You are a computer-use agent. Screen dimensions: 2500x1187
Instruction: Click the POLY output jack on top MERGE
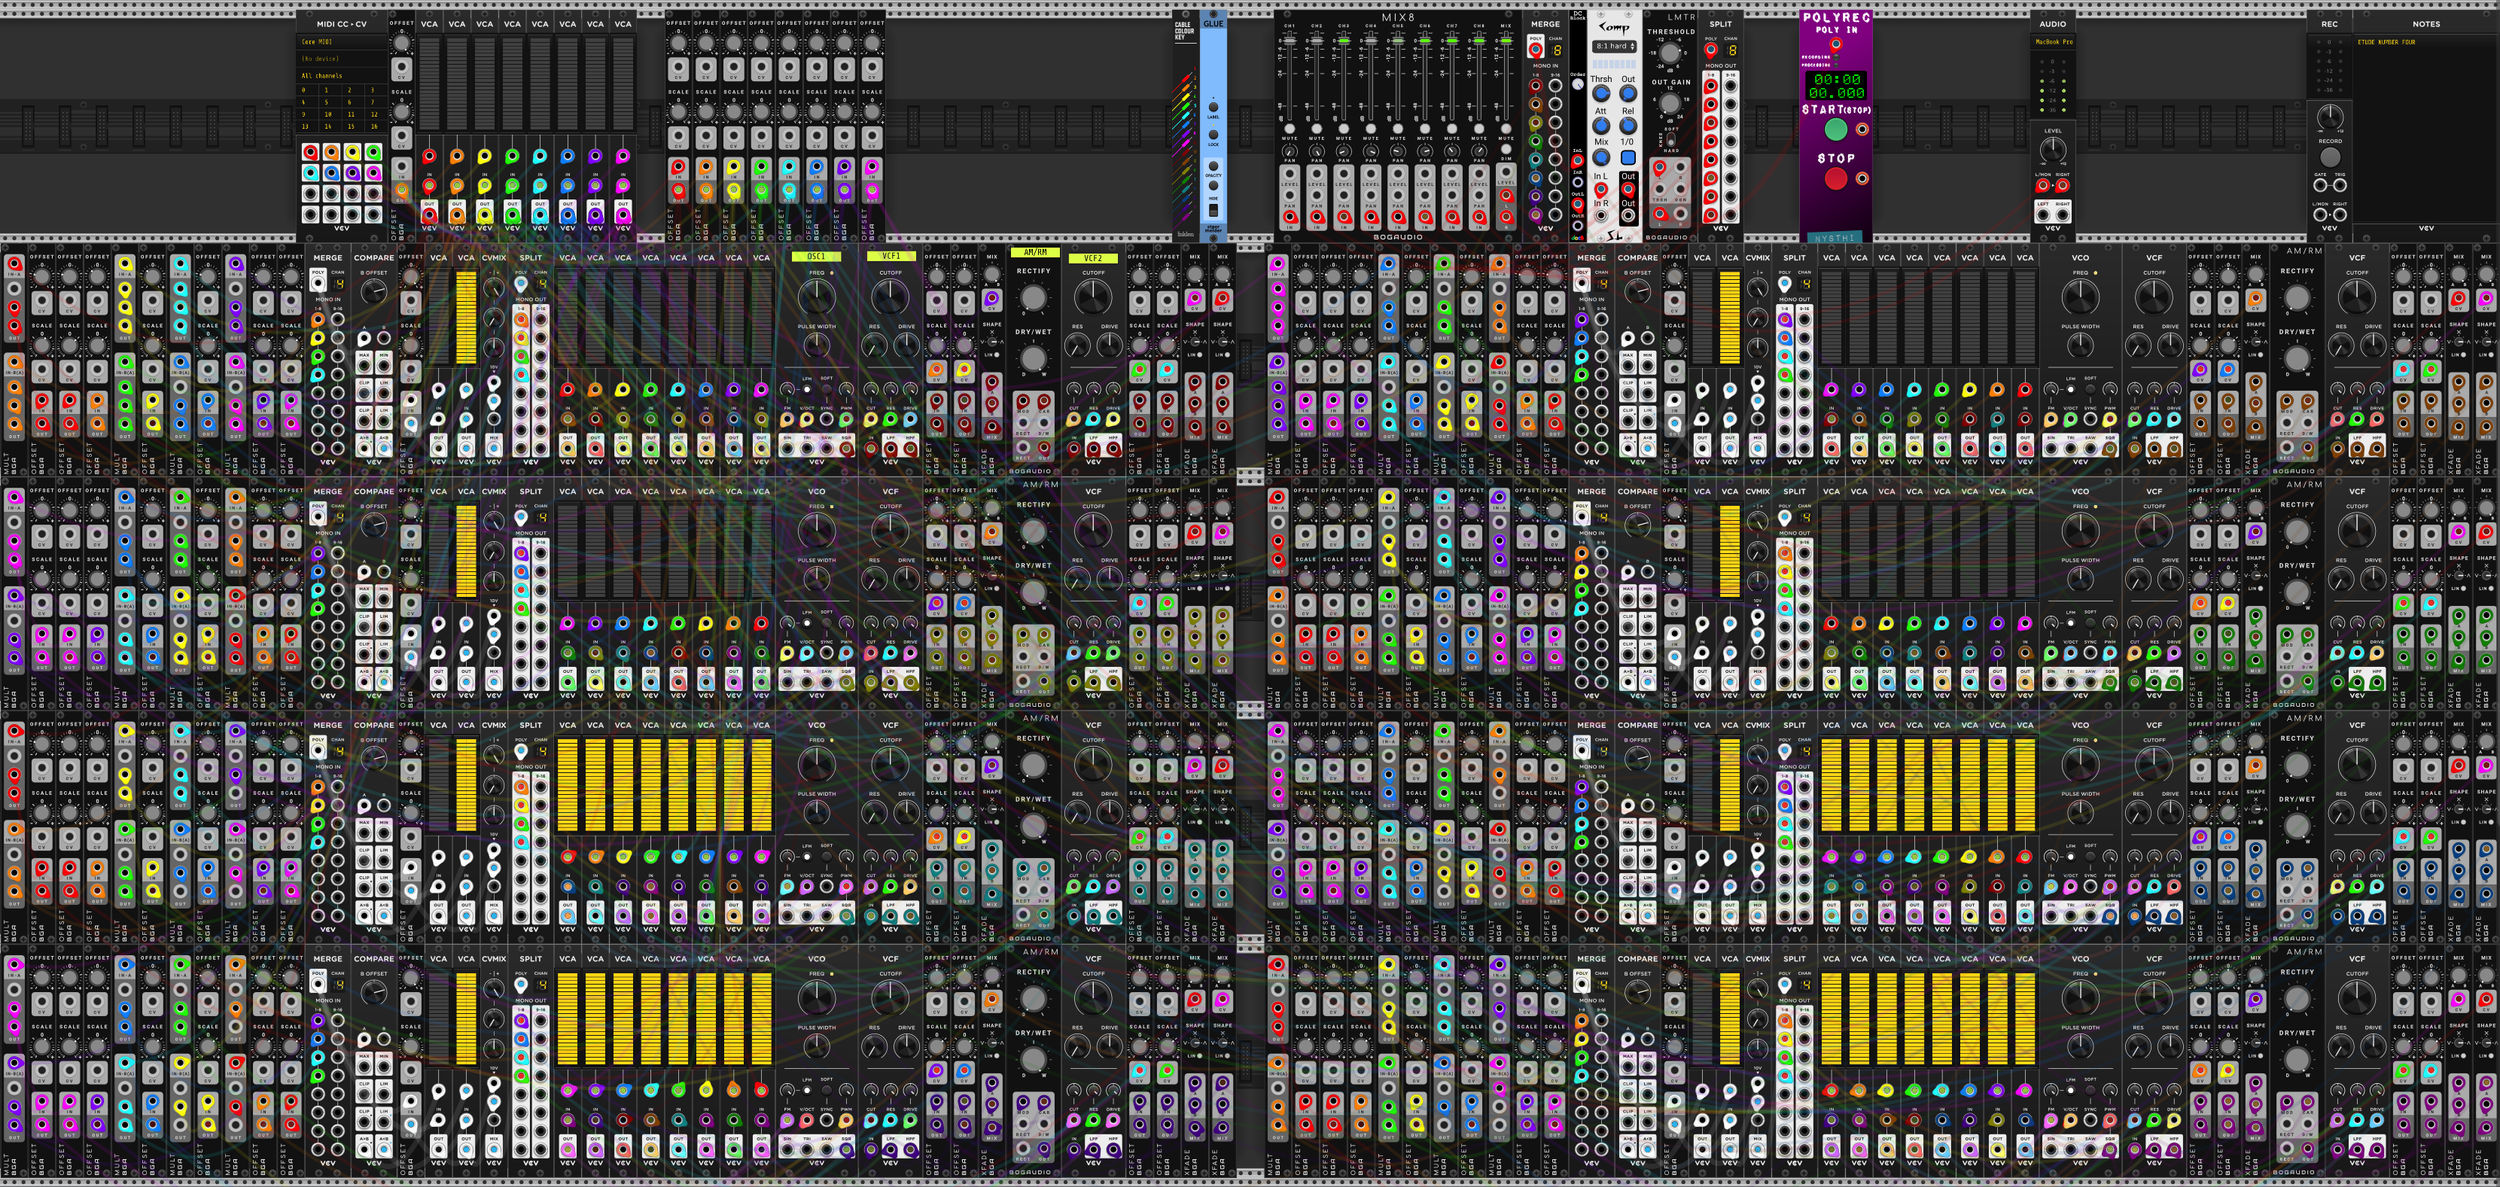click(1536, 50)
